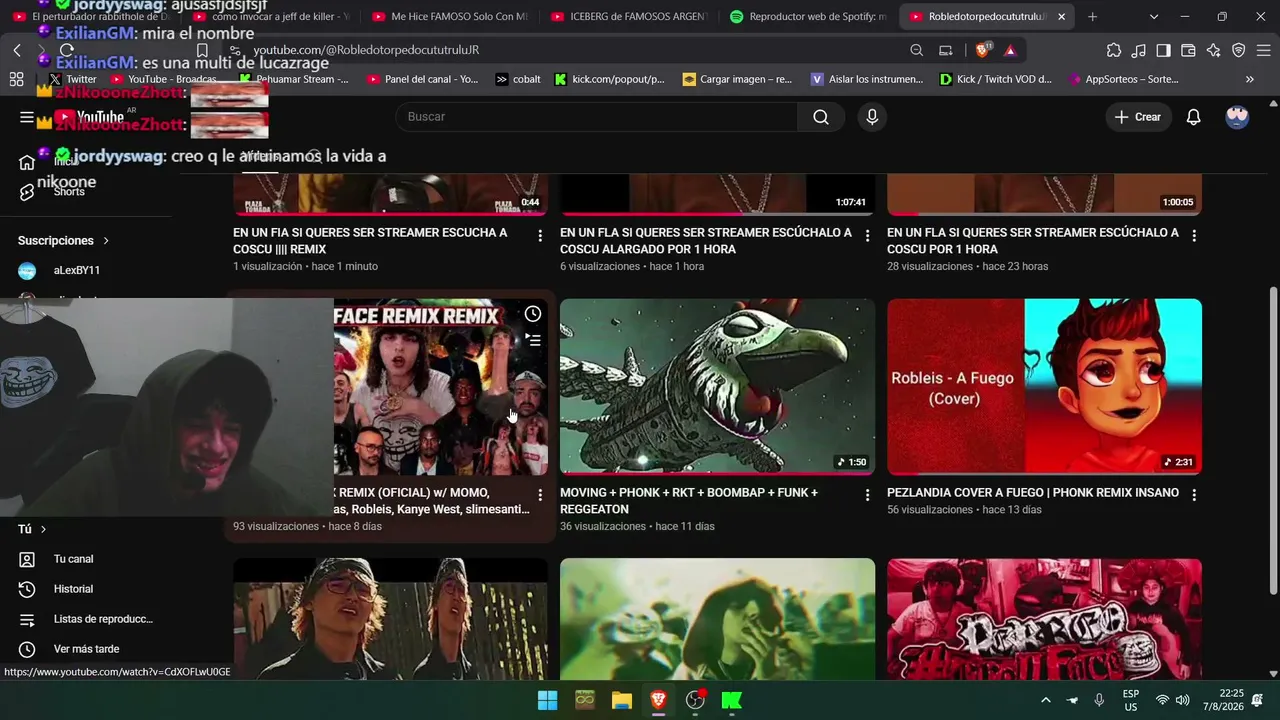This screenshot has width=1280, height=720.
Task: Open Ver más tarde in sidebar
Action: tap(85, 649)
